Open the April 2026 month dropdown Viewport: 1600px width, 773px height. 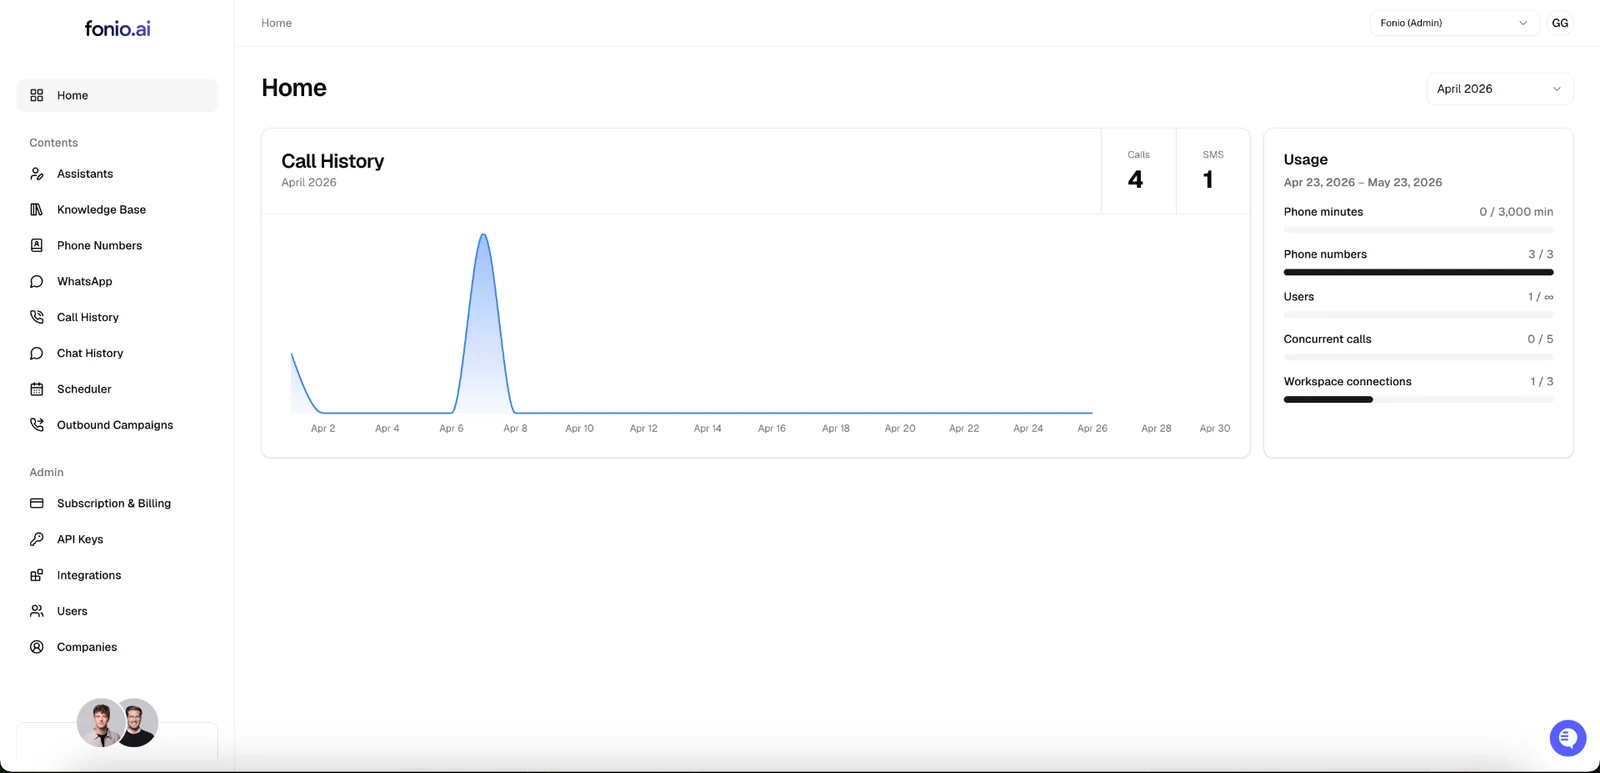[x=1499, y=89]
